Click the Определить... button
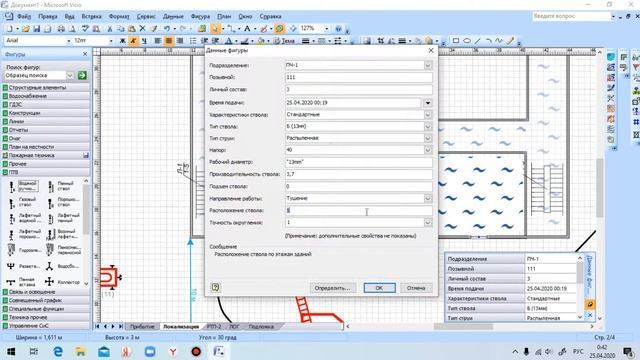The width and height of the screenshot is (640, 360). click(333, 288)
